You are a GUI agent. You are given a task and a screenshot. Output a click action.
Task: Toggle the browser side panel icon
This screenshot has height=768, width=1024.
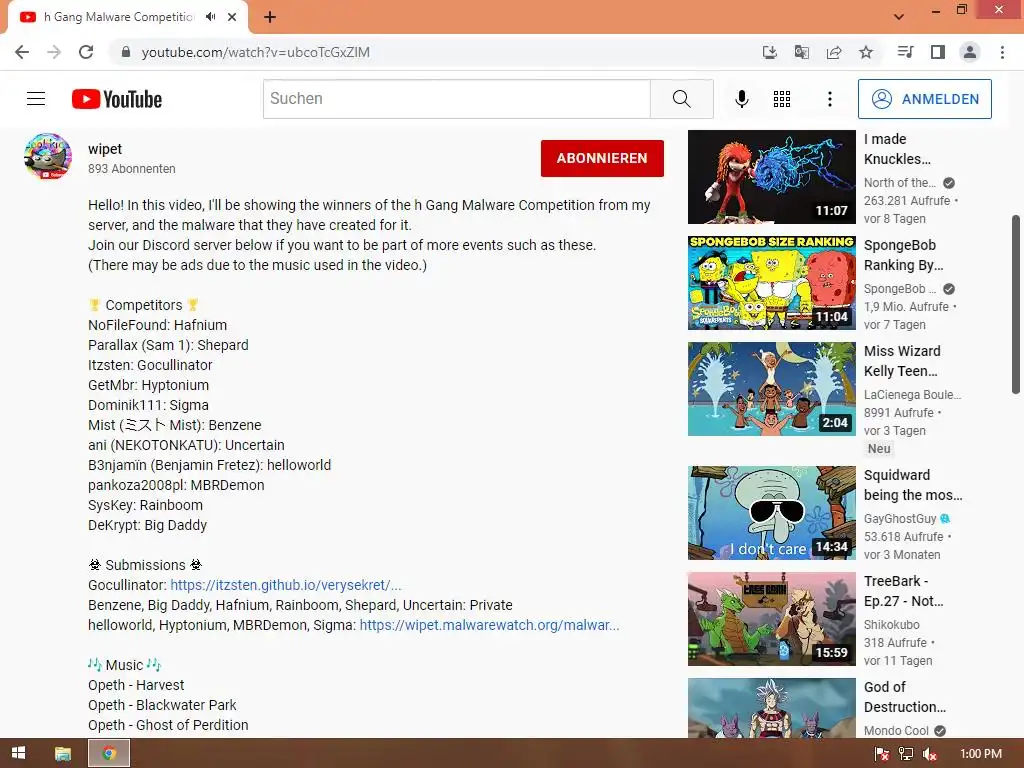938,52
